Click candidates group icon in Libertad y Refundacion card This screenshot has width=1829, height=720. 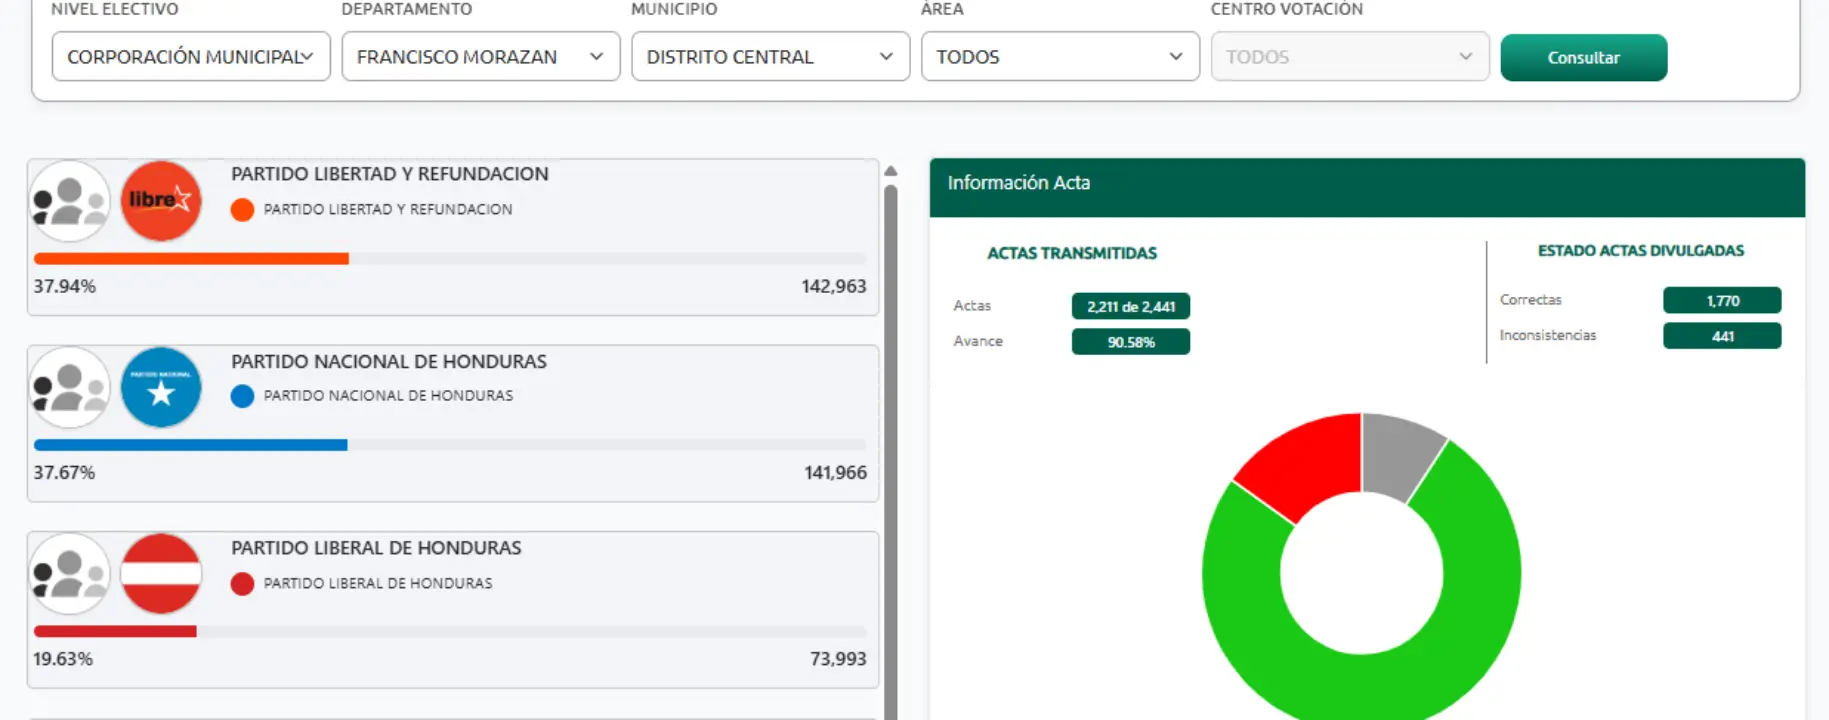point(69,201)
